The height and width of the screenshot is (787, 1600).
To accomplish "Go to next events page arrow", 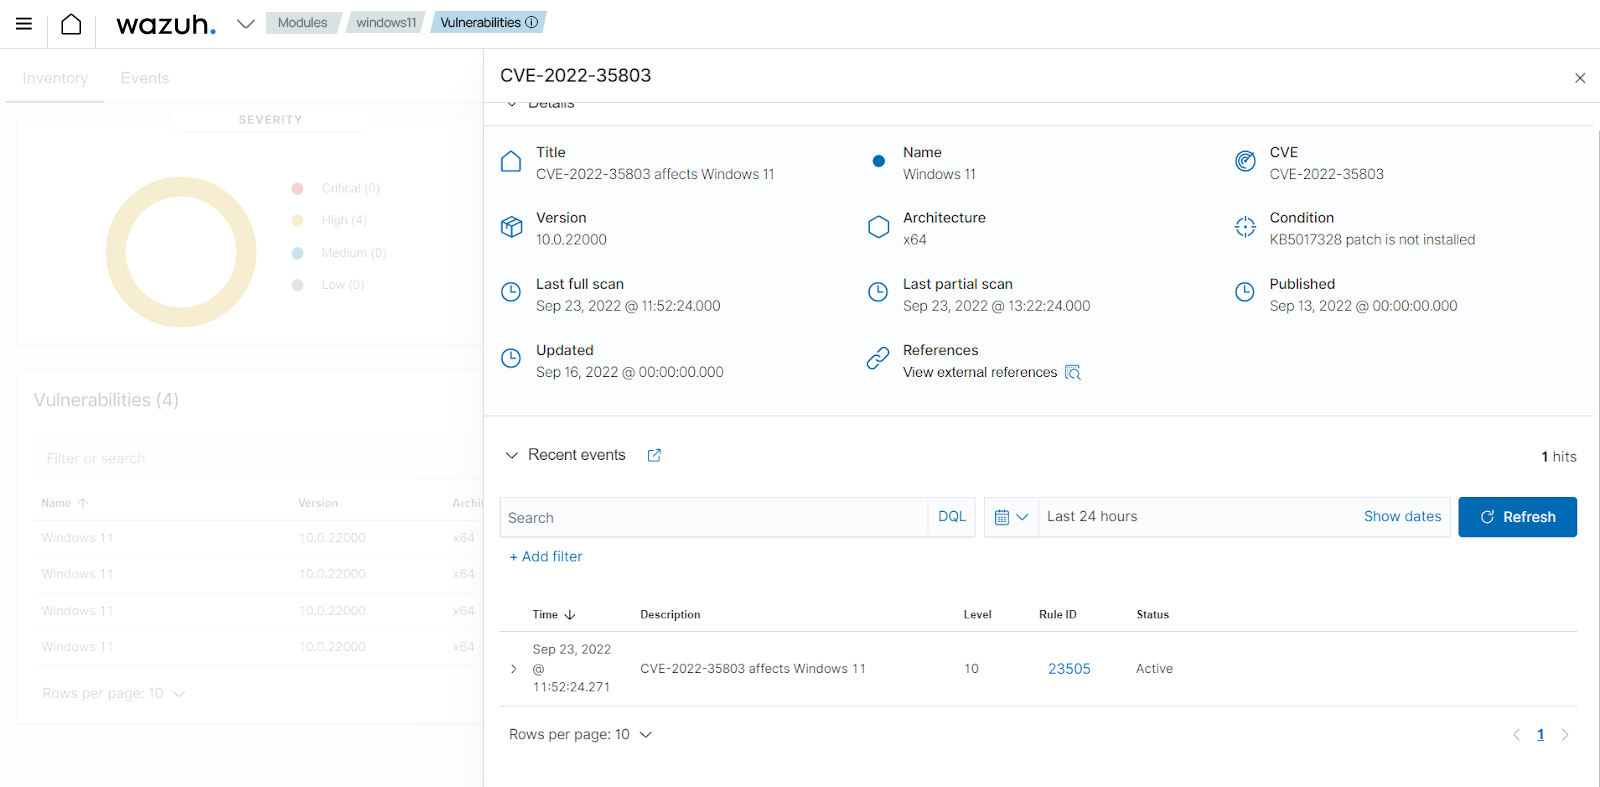I will pos(1565,735).
